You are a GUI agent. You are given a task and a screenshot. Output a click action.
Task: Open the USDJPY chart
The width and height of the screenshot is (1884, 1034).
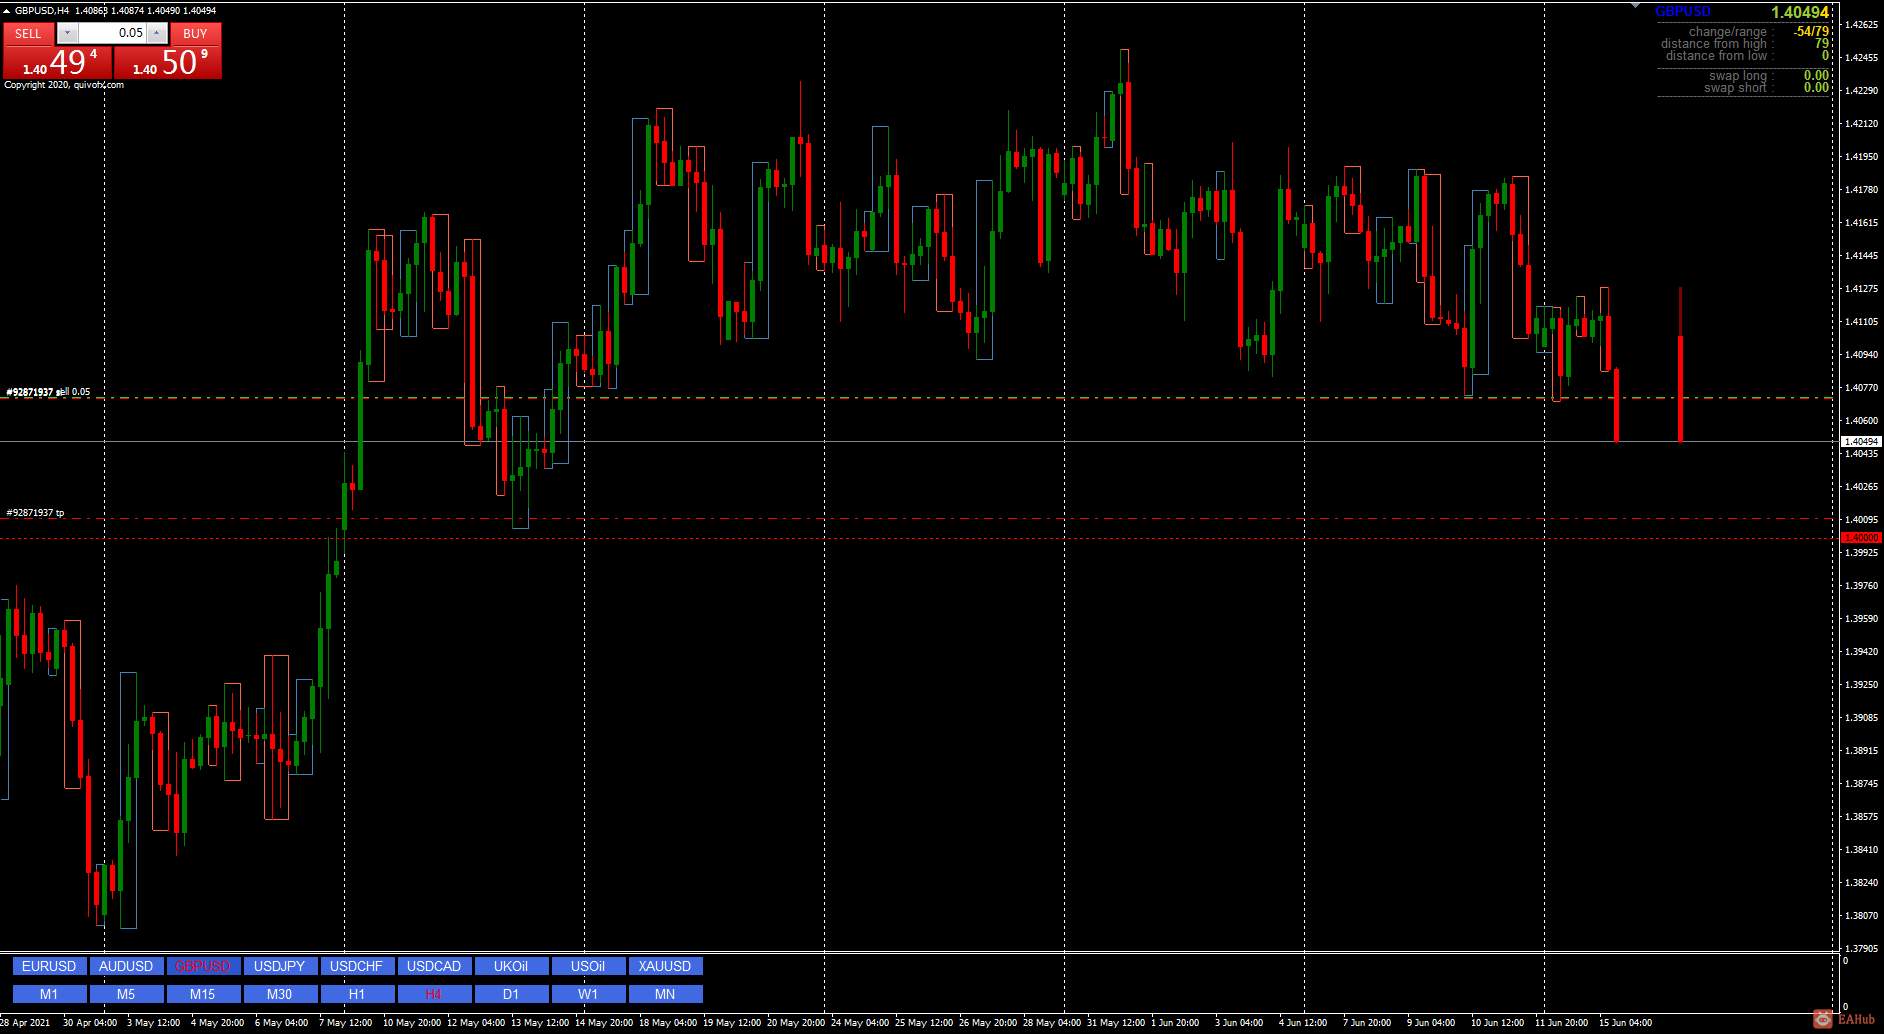pos(280,966)
